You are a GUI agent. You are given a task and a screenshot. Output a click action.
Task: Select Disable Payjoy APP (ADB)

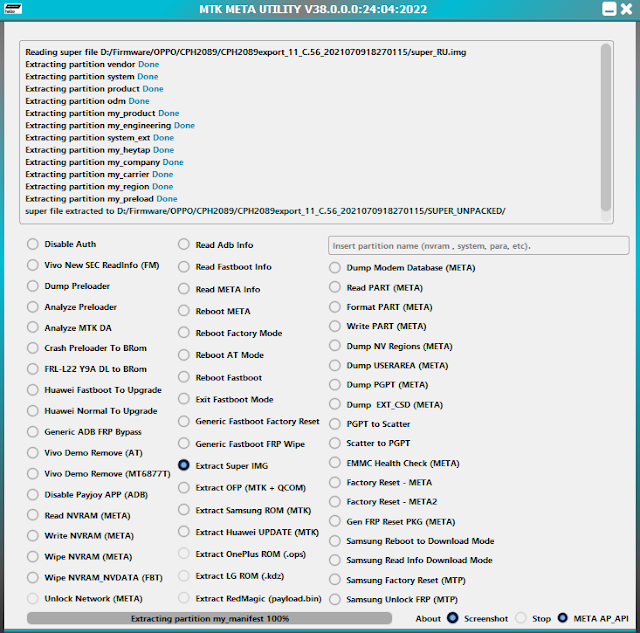tap(33, 494)
